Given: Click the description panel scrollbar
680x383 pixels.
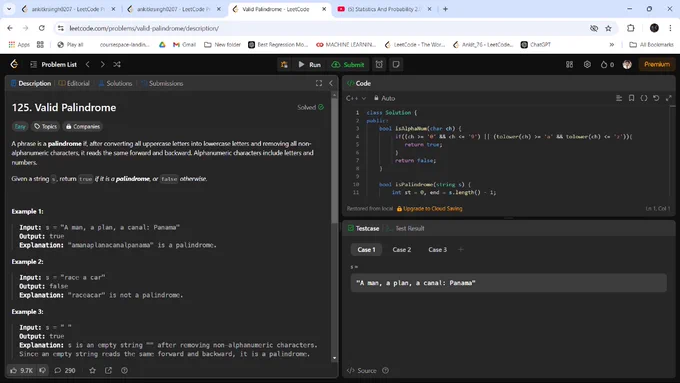Looking at the screenshot, I should click(334, 160).
